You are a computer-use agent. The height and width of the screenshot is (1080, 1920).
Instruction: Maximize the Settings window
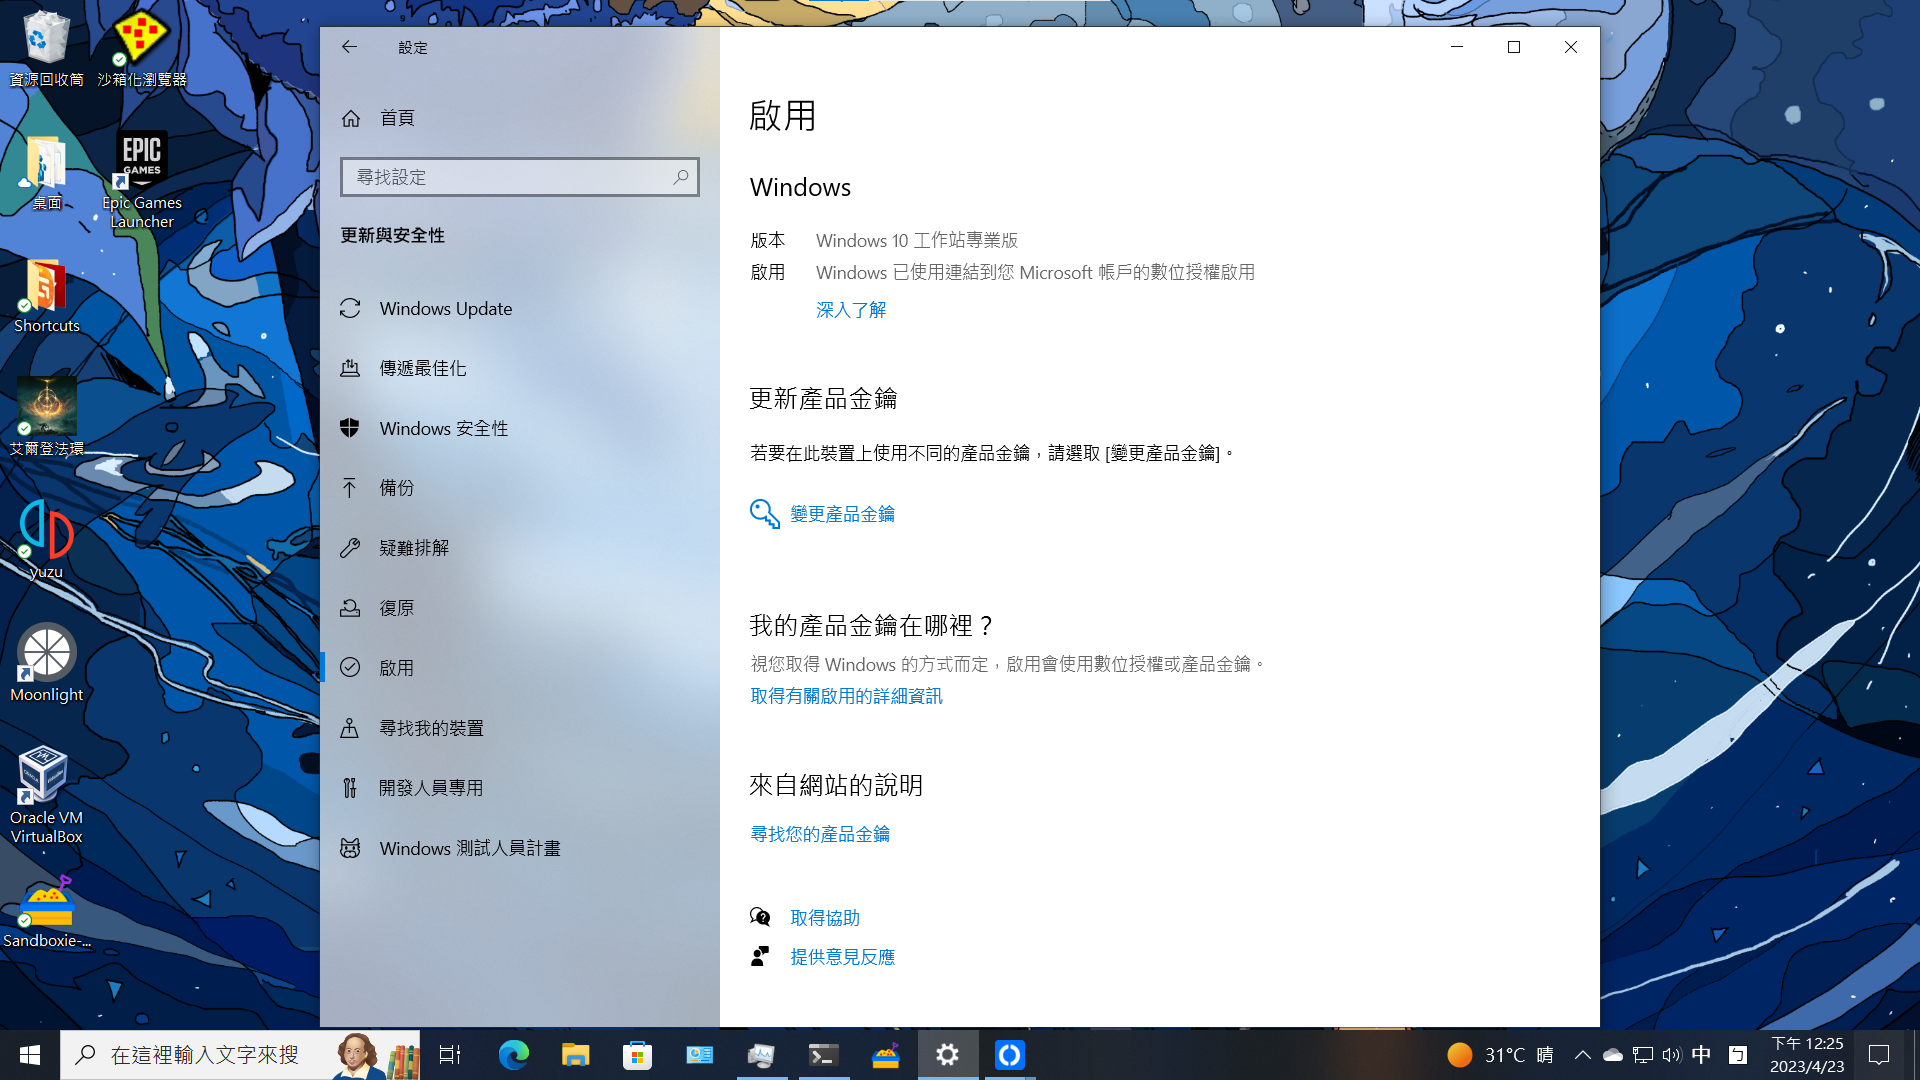(1514, 47)
